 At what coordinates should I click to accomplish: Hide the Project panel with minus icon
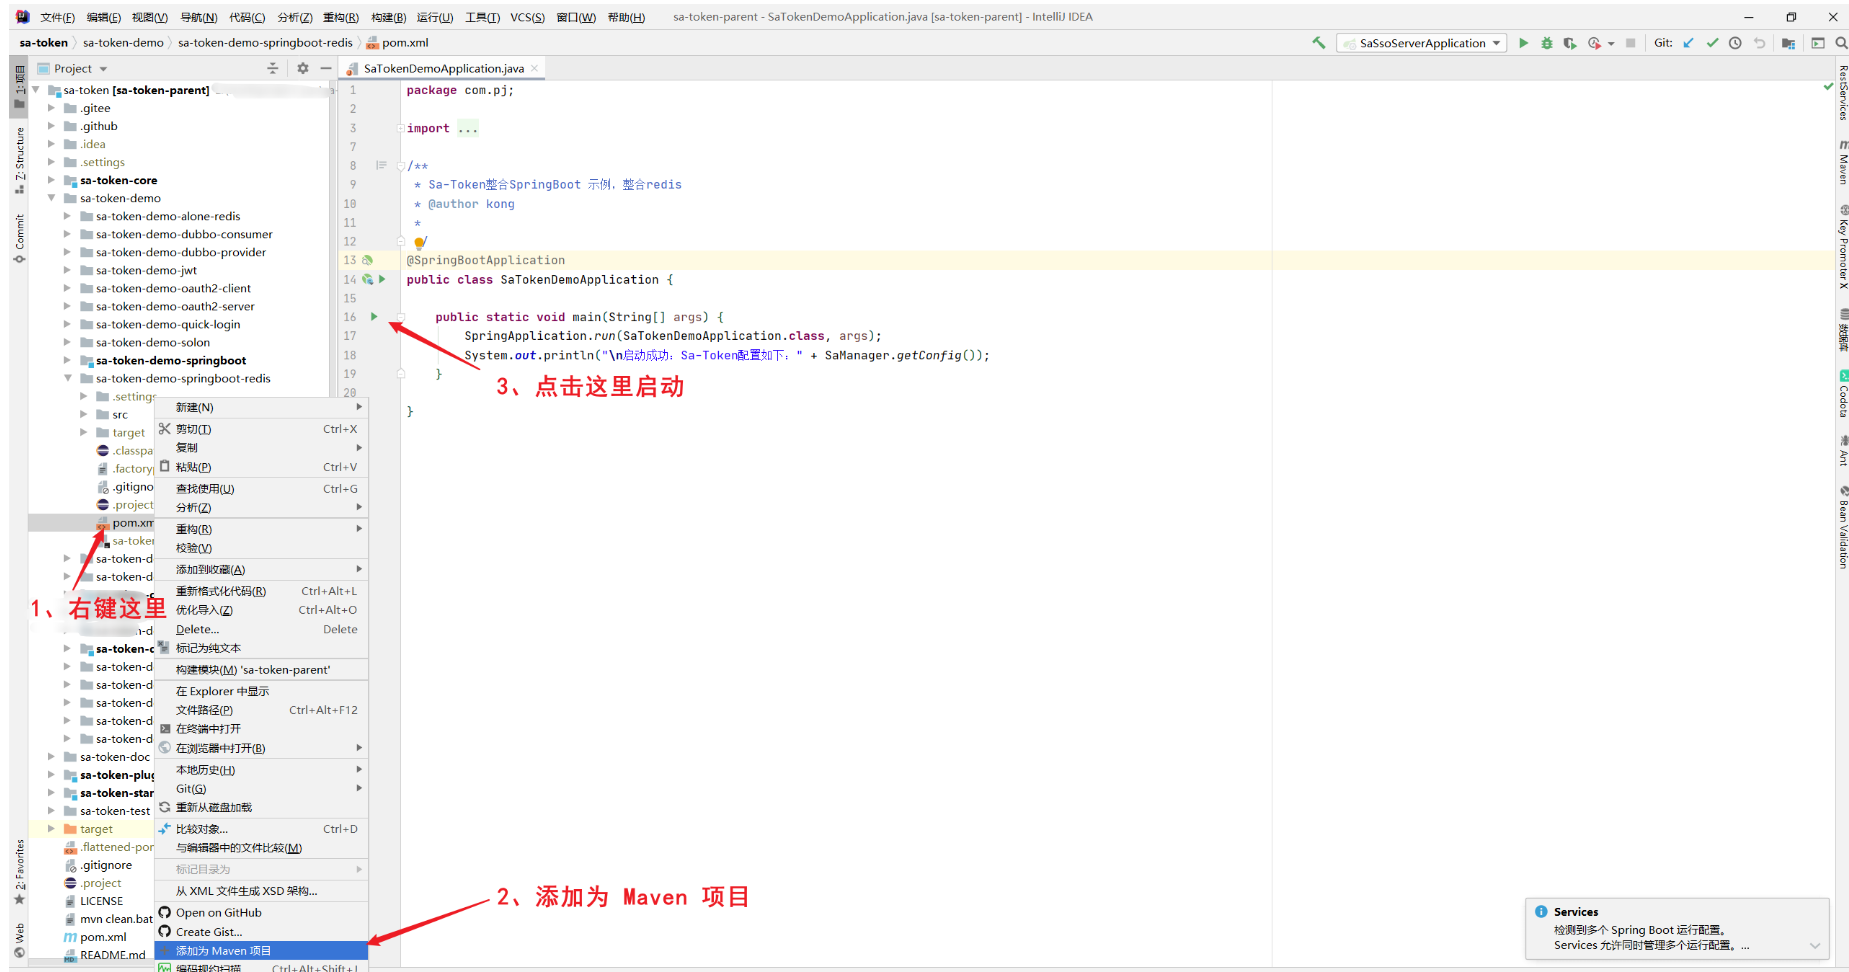point(325,68)
